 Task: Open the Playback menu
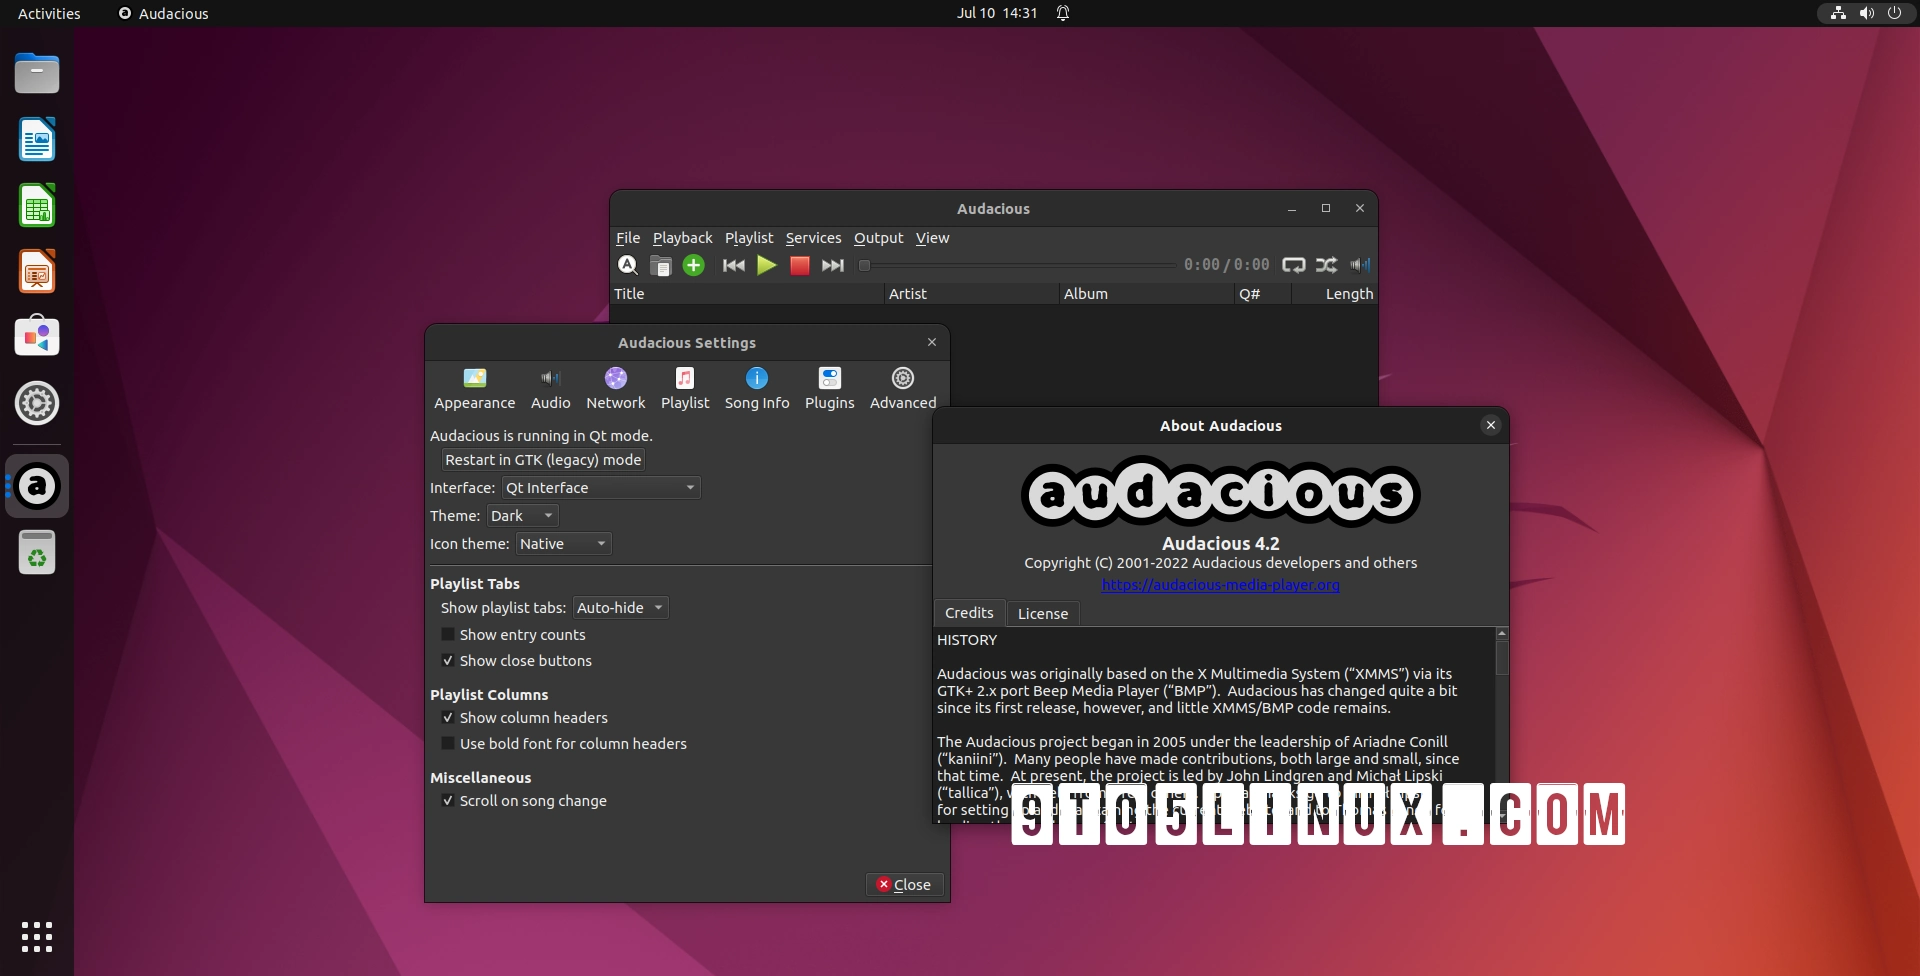682,238
